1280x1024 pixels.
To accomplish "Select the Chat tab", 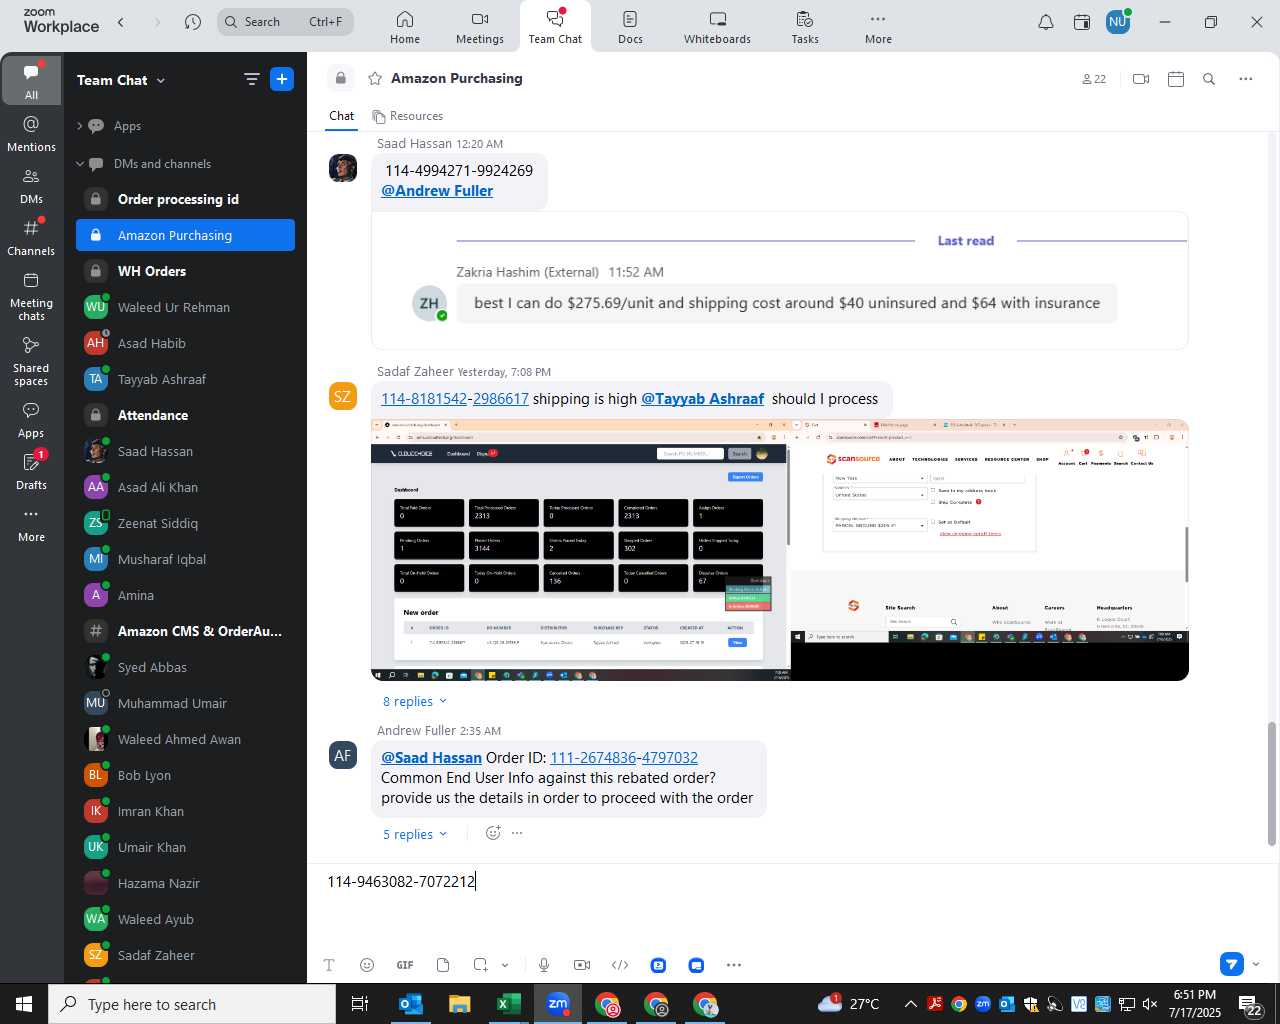I will pos(342,116).
